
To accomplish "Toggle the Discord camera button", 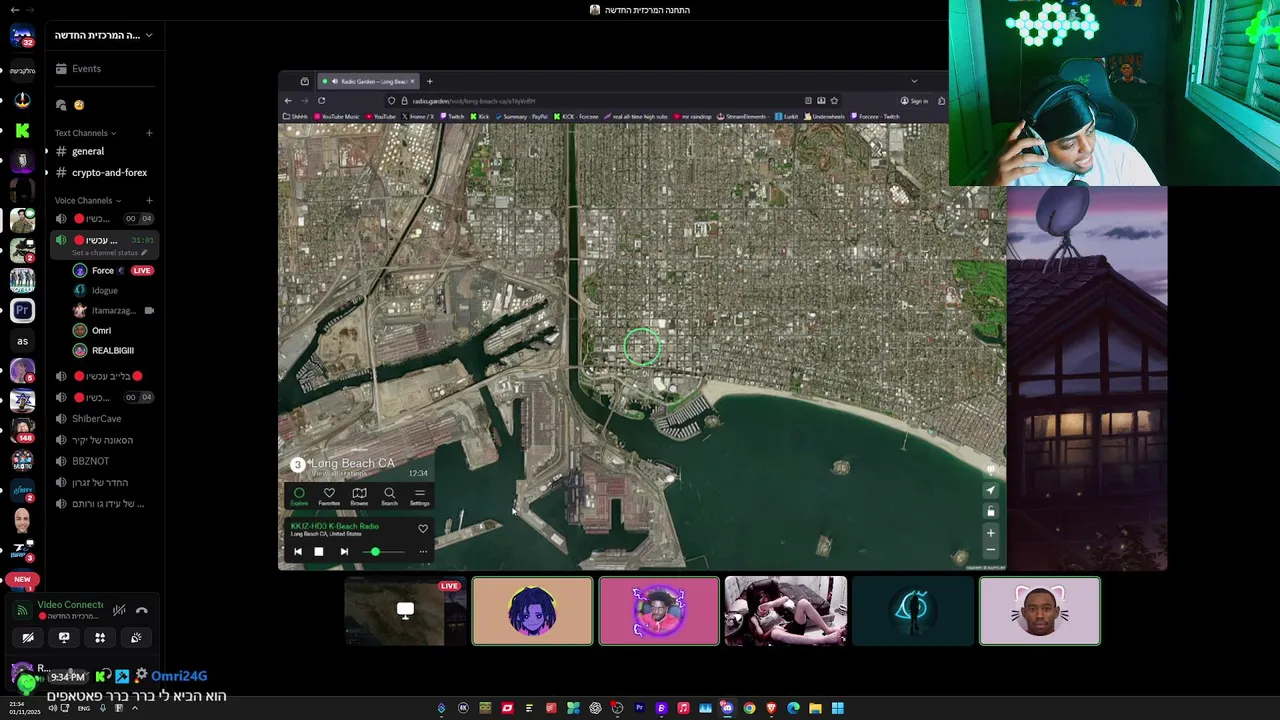I will point(28,638).
